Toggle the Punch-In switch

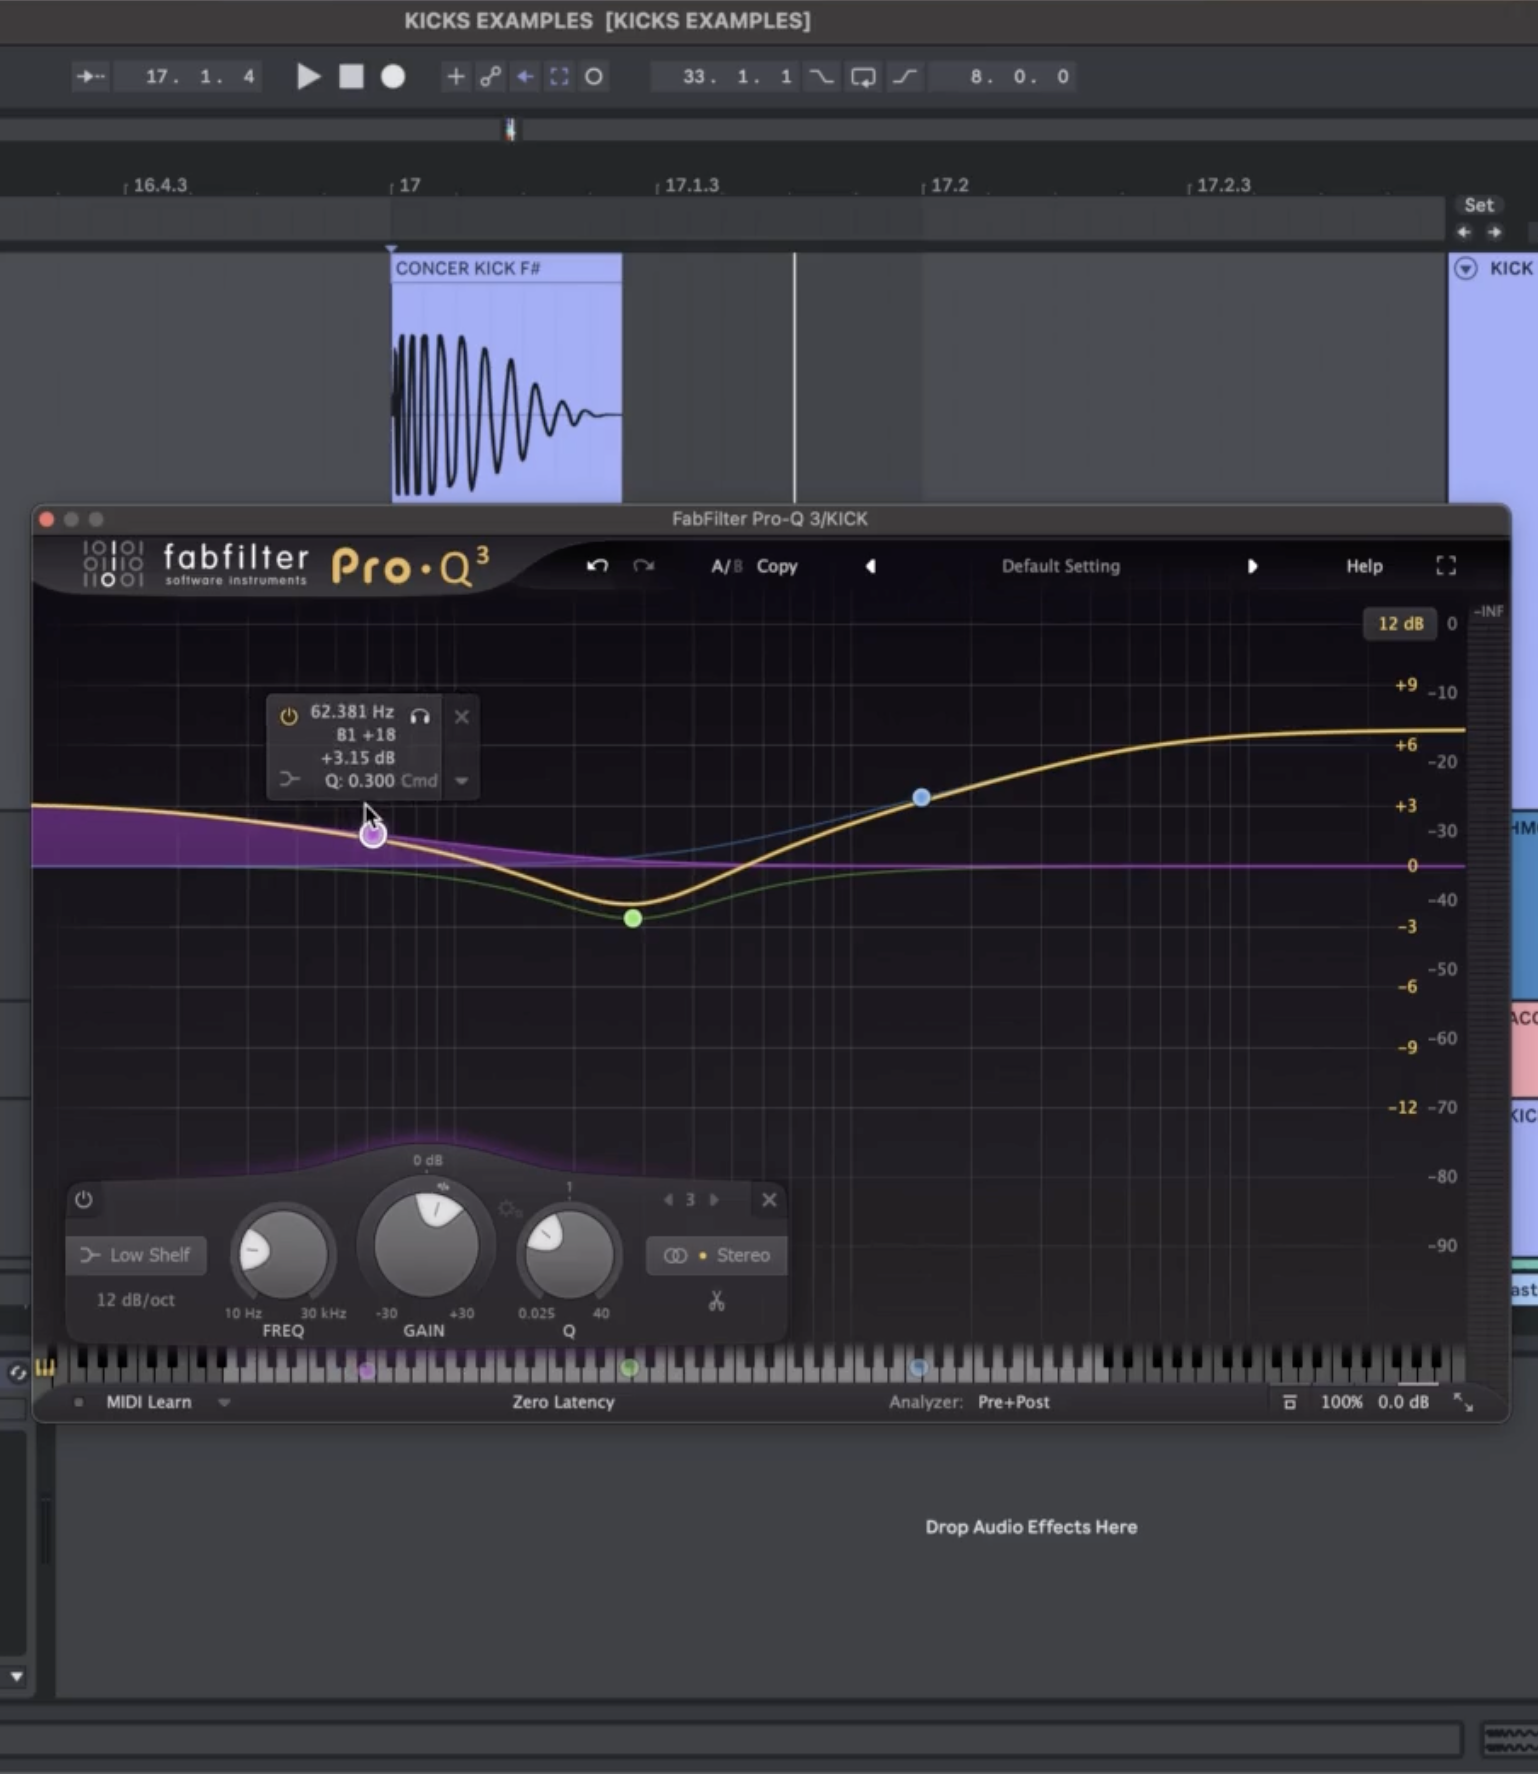point(821,76)
